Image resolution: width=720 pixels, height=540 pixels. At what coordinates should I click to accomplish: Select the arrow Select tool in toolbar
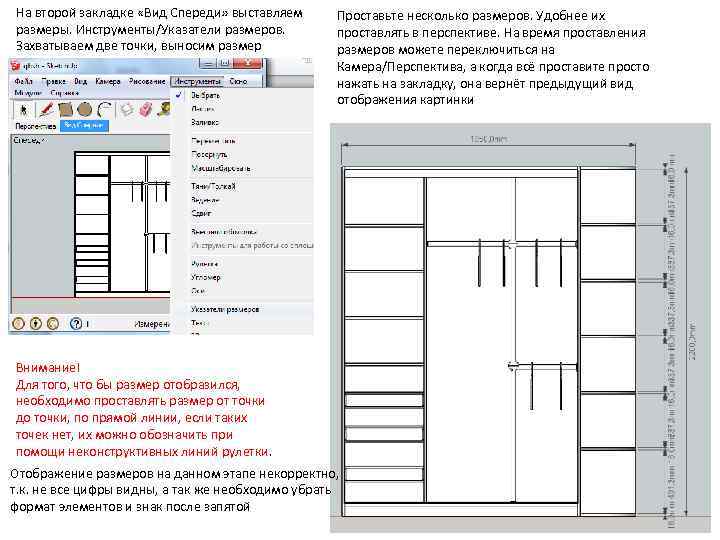[24, 110]
